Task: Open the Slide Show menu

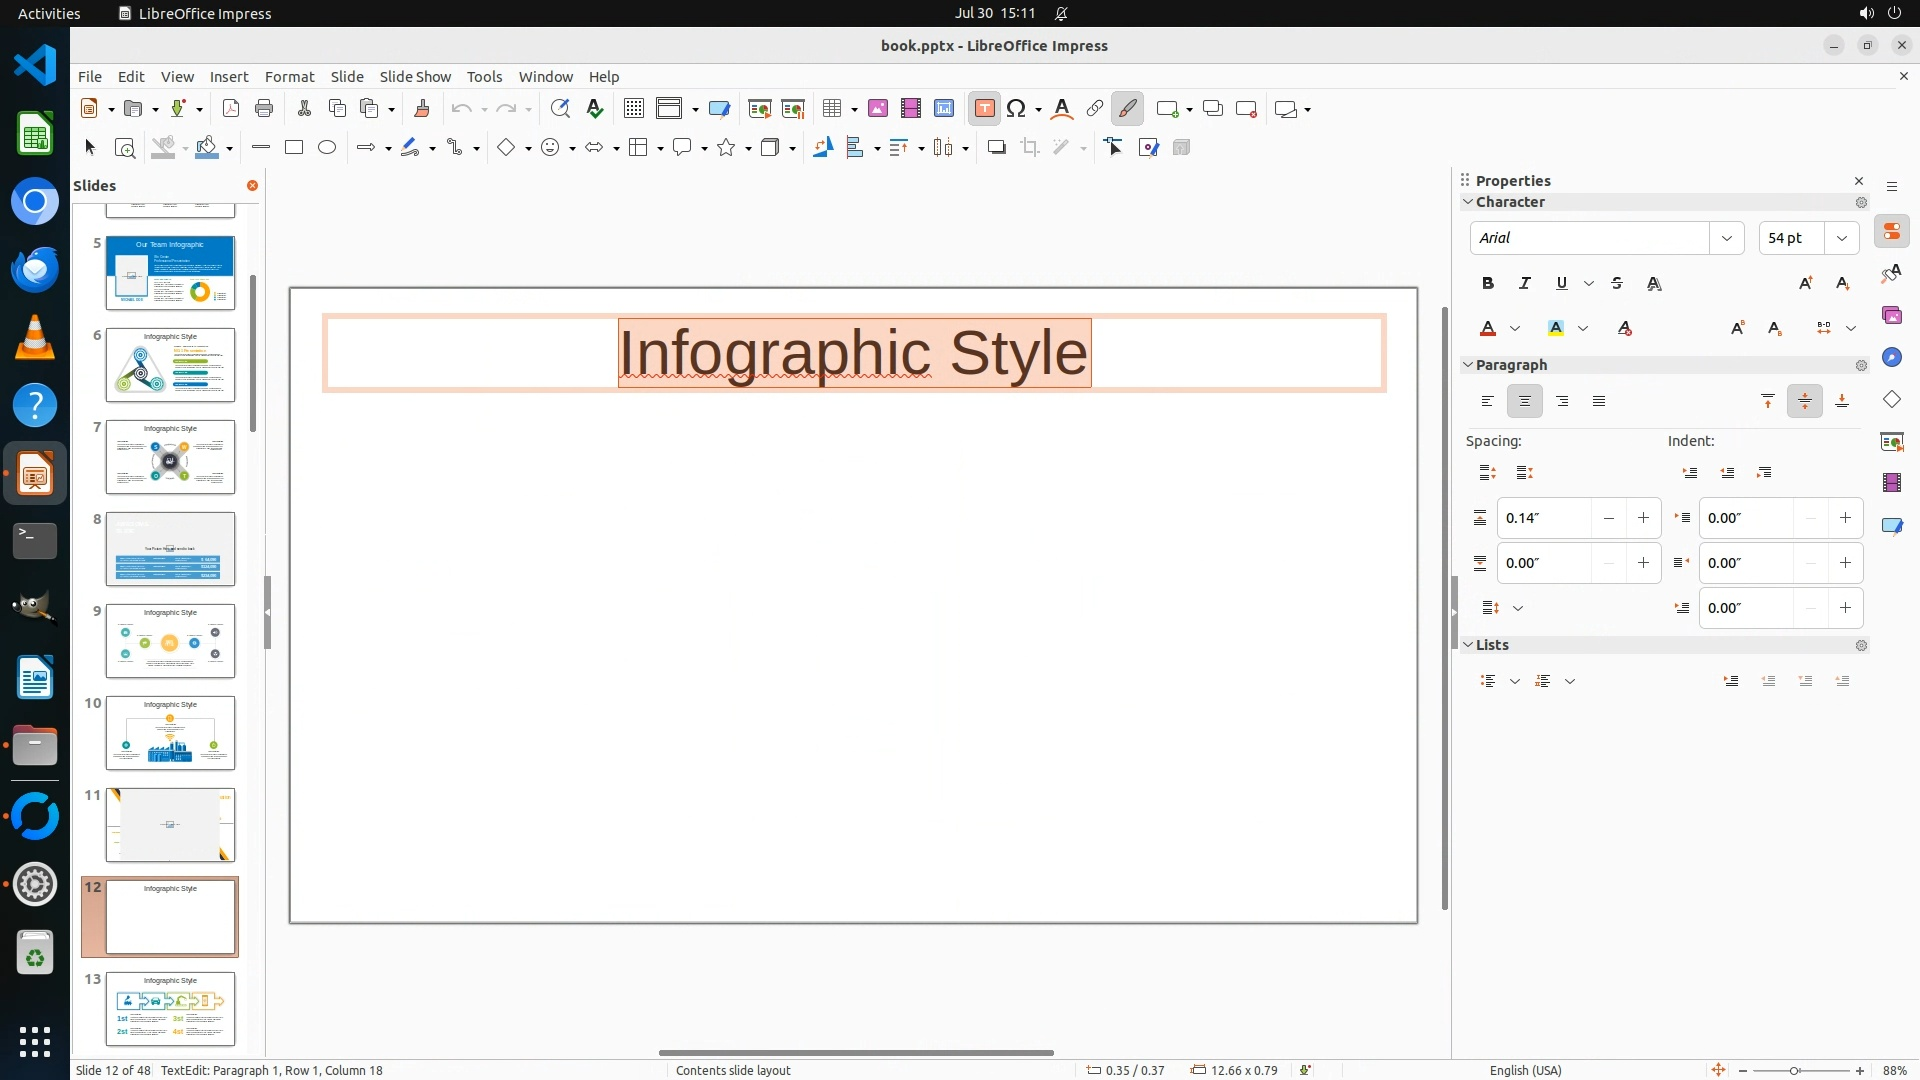Action: click(x=415, y=77)
